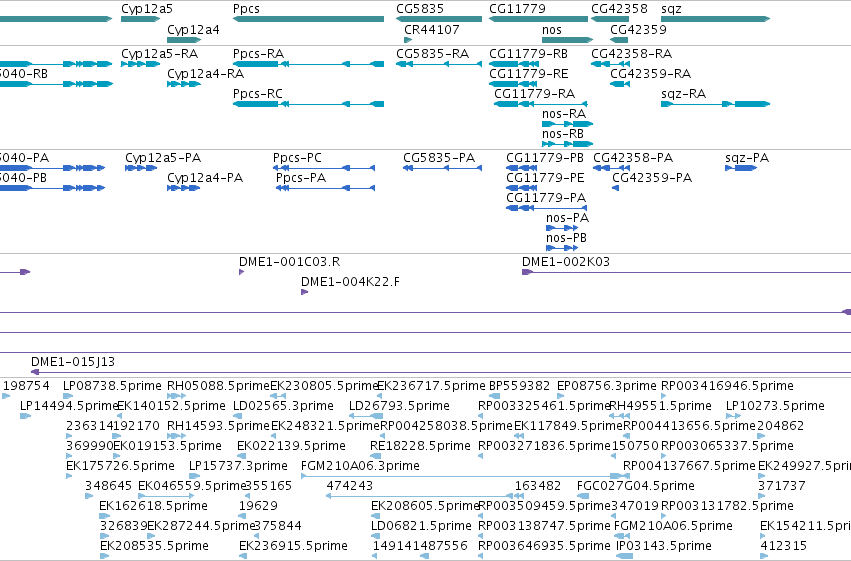Click the DME1-001C03.R BAC end

(242, 272)
